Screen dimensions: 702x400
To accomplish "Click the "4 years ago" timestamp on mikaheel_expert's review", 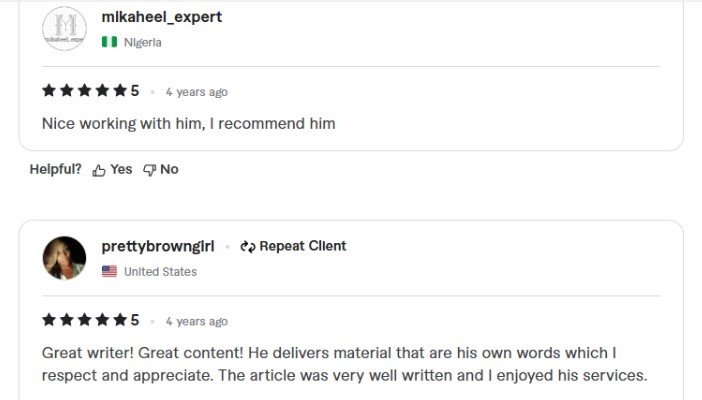I will tap(196, 92).
